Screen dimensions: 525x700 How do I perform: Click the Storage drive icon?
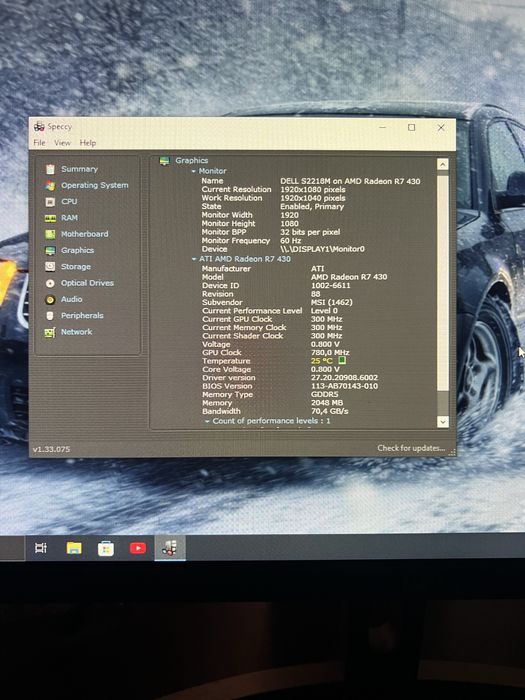50,267
